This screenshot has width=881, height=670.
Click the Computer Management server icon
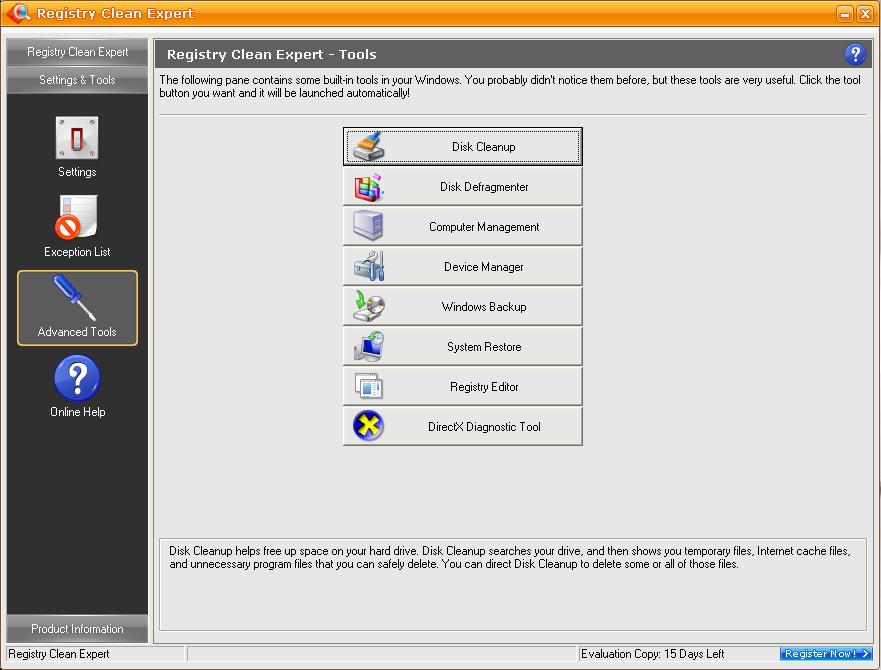pyautogui.click(x=368, y=226)
